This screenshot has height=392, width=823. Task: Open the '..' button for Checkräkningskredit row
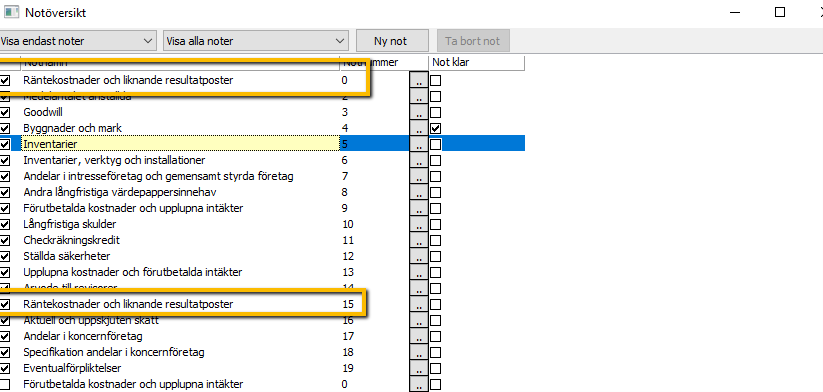[418, 240]
